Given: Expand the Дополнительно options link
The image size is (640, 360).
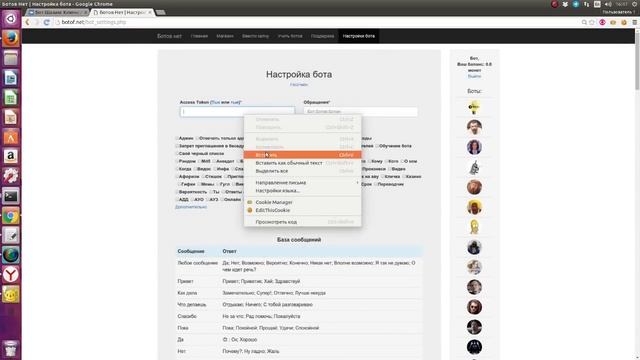Looking at the screenshot, I should (191, 207).
